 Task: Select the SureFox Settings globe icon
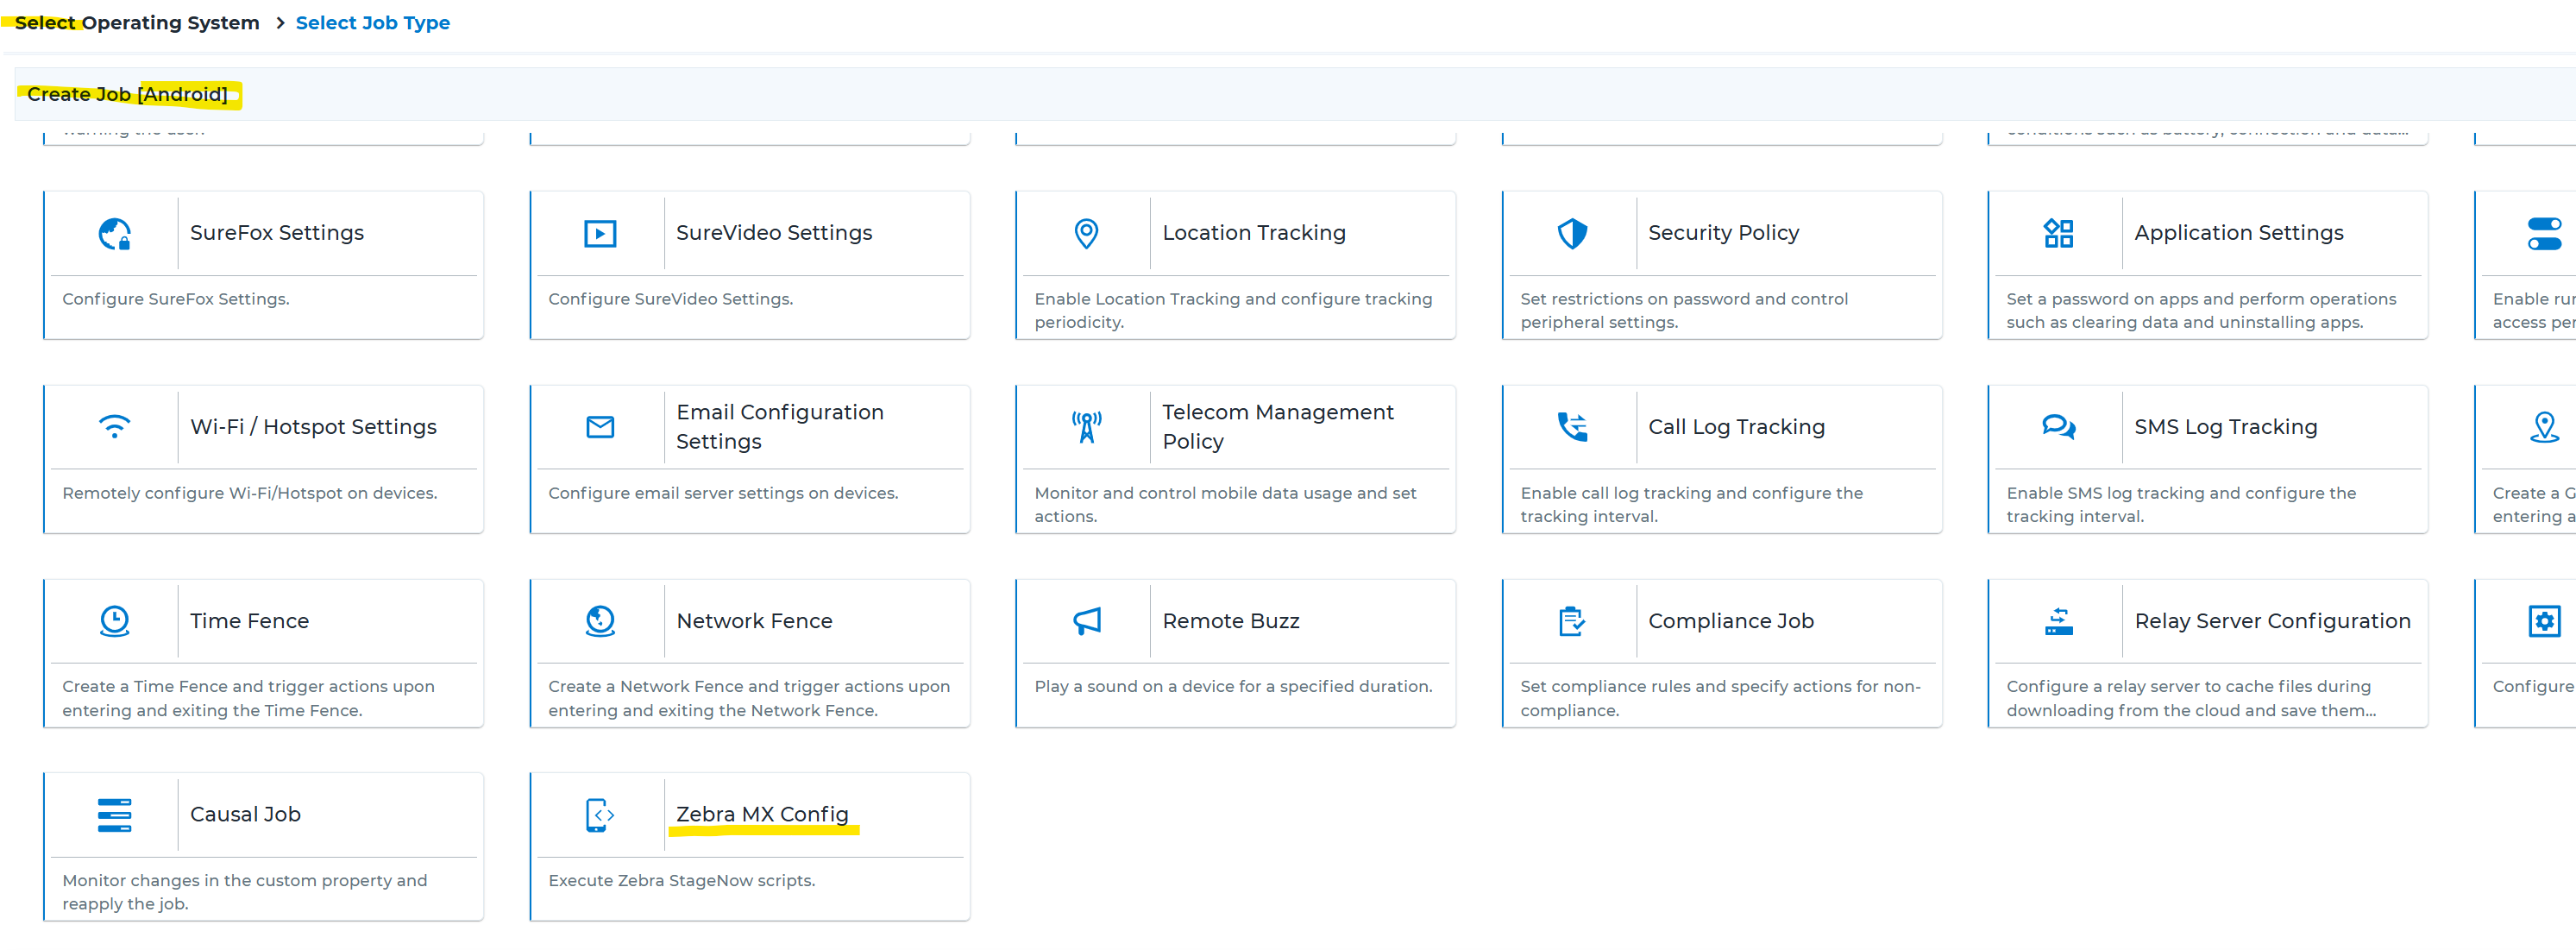[x=115, y=233]
